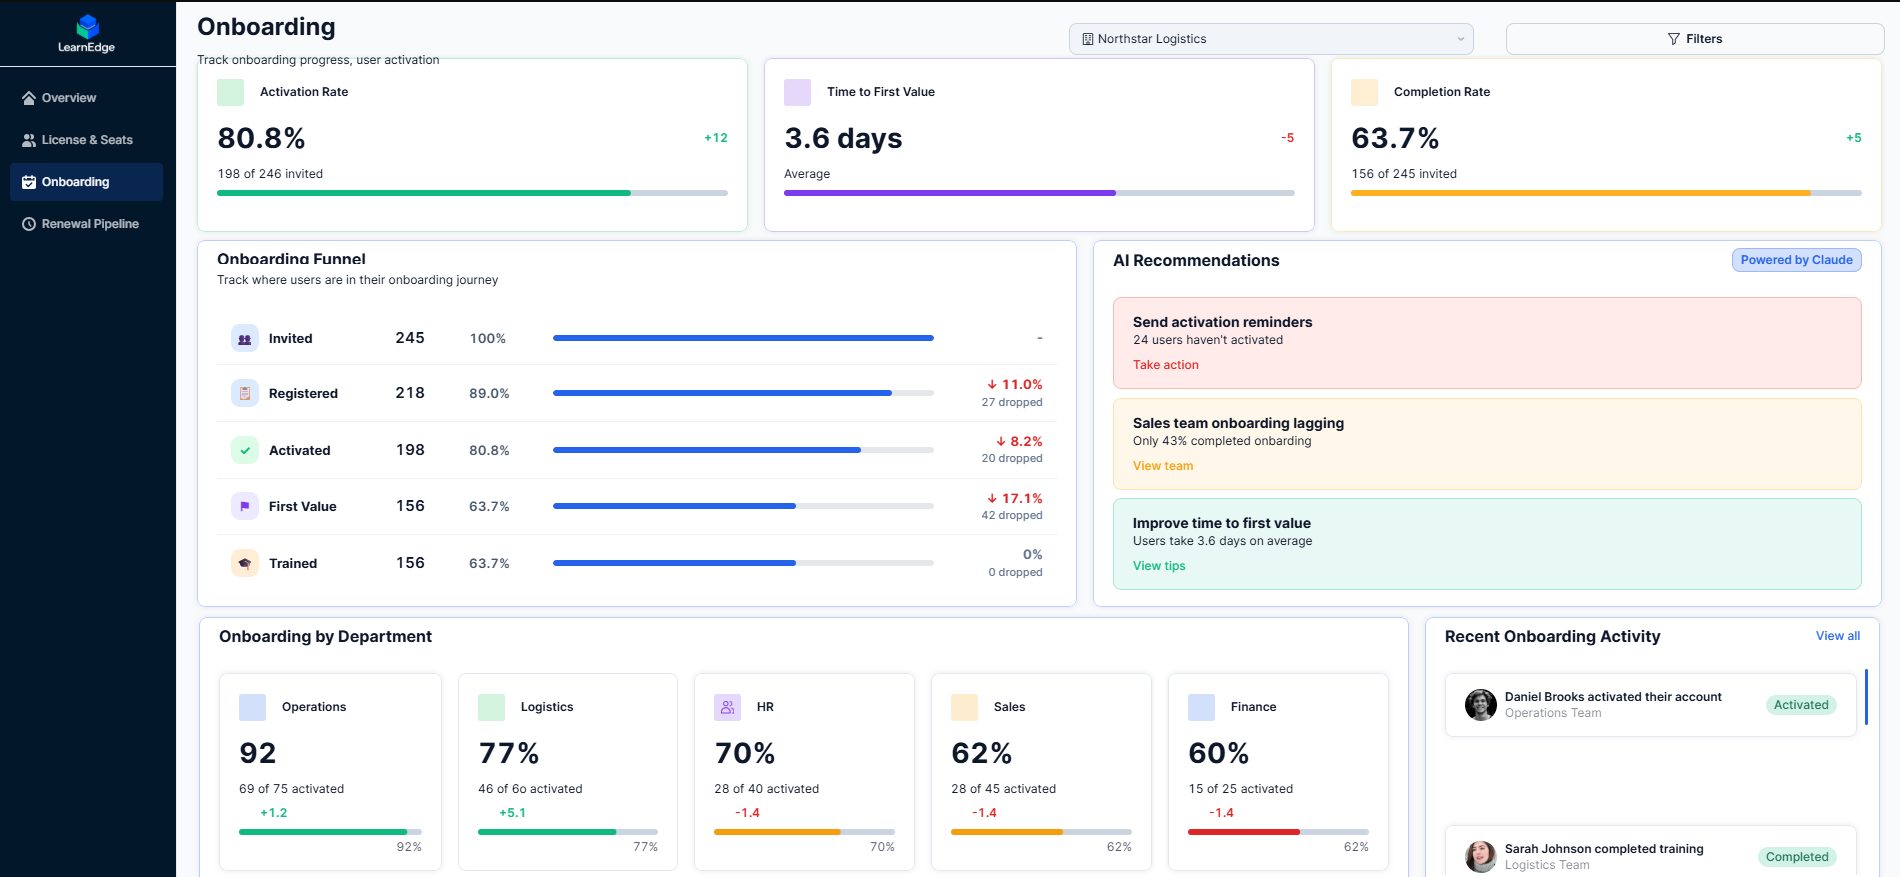
Task: Click the Operations green progress bar
Action: click(x=330, y=832)
